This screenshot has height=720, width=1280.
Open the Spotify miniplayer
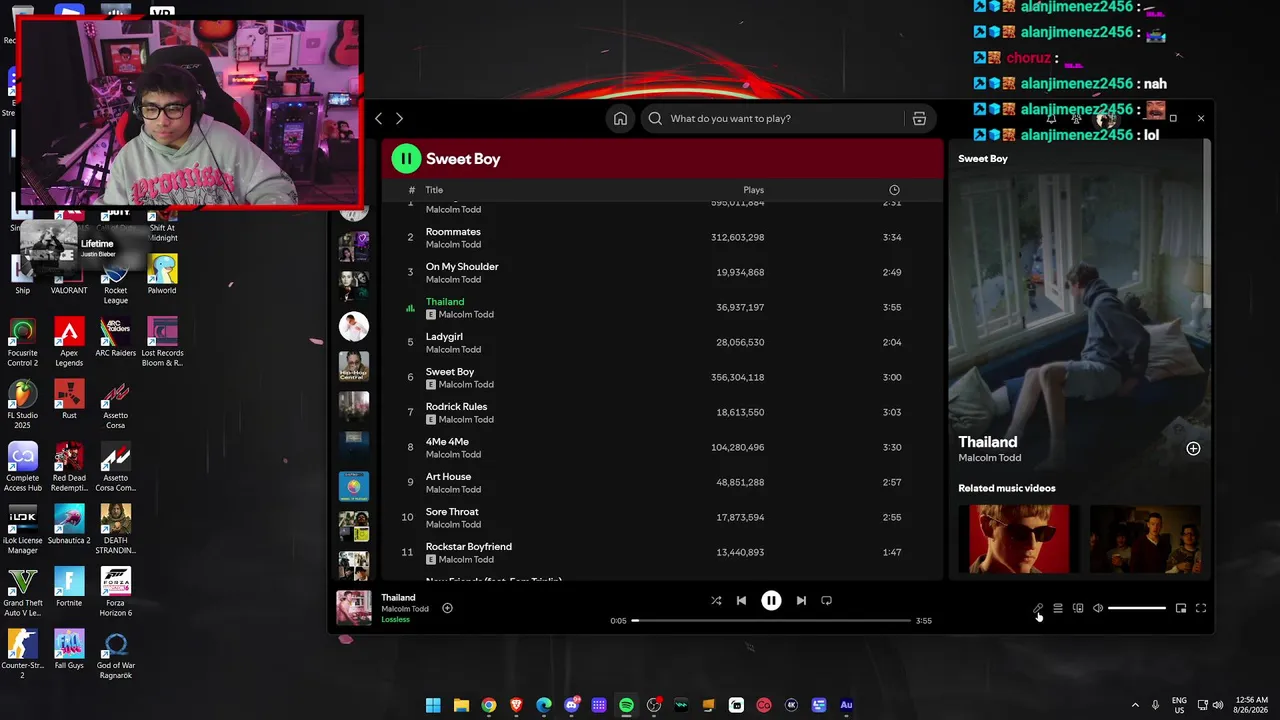tap(1181, 608)
